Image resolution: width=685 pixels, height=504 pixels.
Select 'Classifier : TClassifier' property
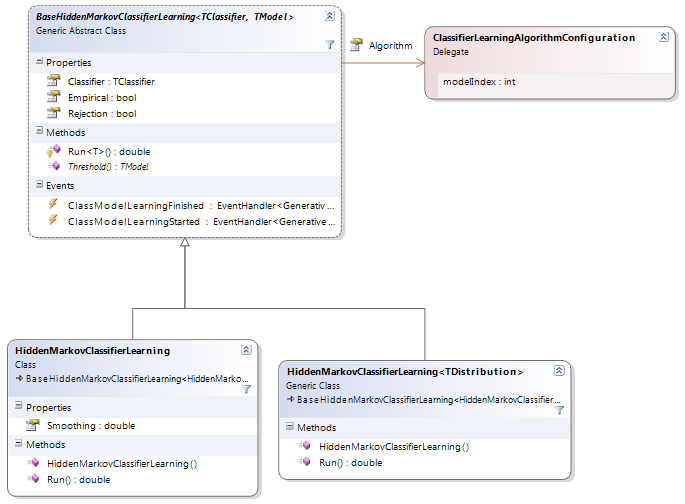pos(111,82)
